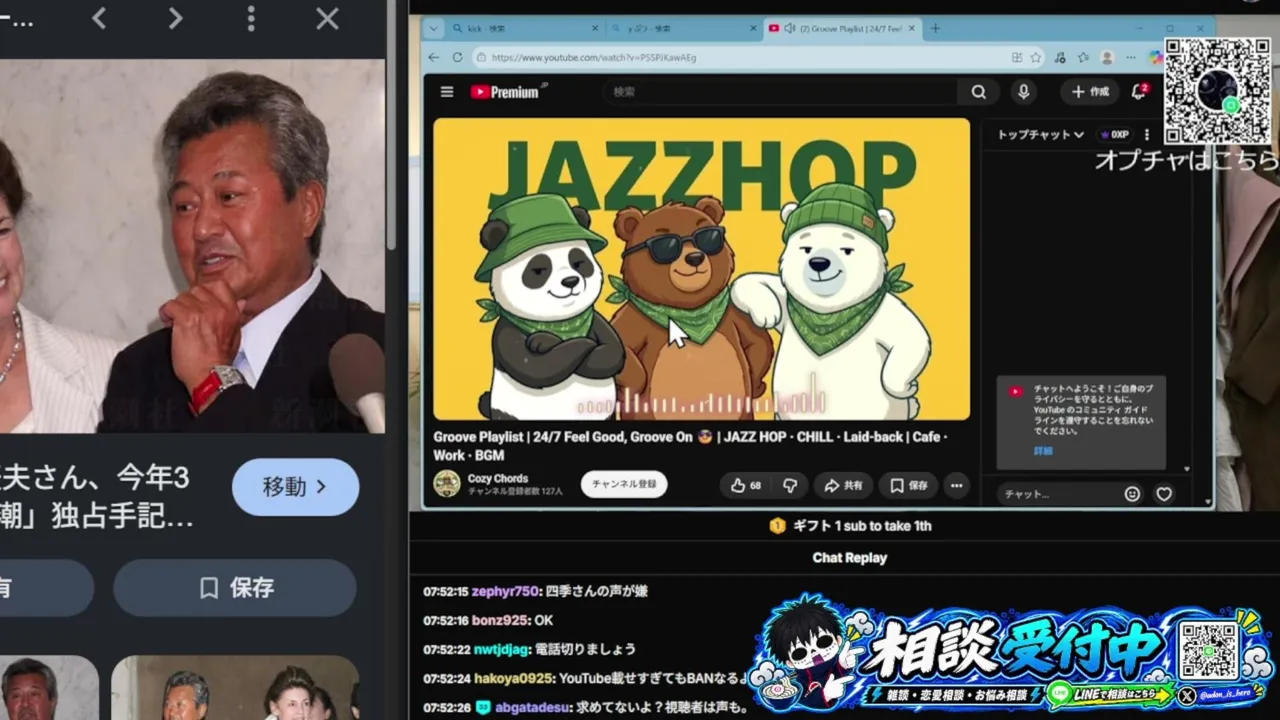
Task: Click the 作成 create button
Action: (1090, 92)
